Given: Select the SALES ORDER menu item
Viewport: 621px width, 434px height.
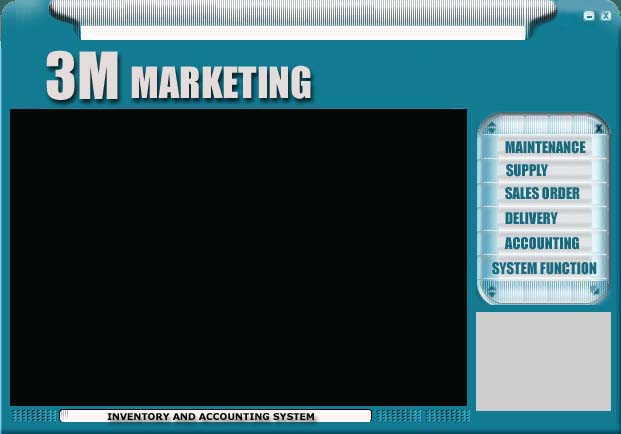Looking at the screenshot, I should coord(542,194).
